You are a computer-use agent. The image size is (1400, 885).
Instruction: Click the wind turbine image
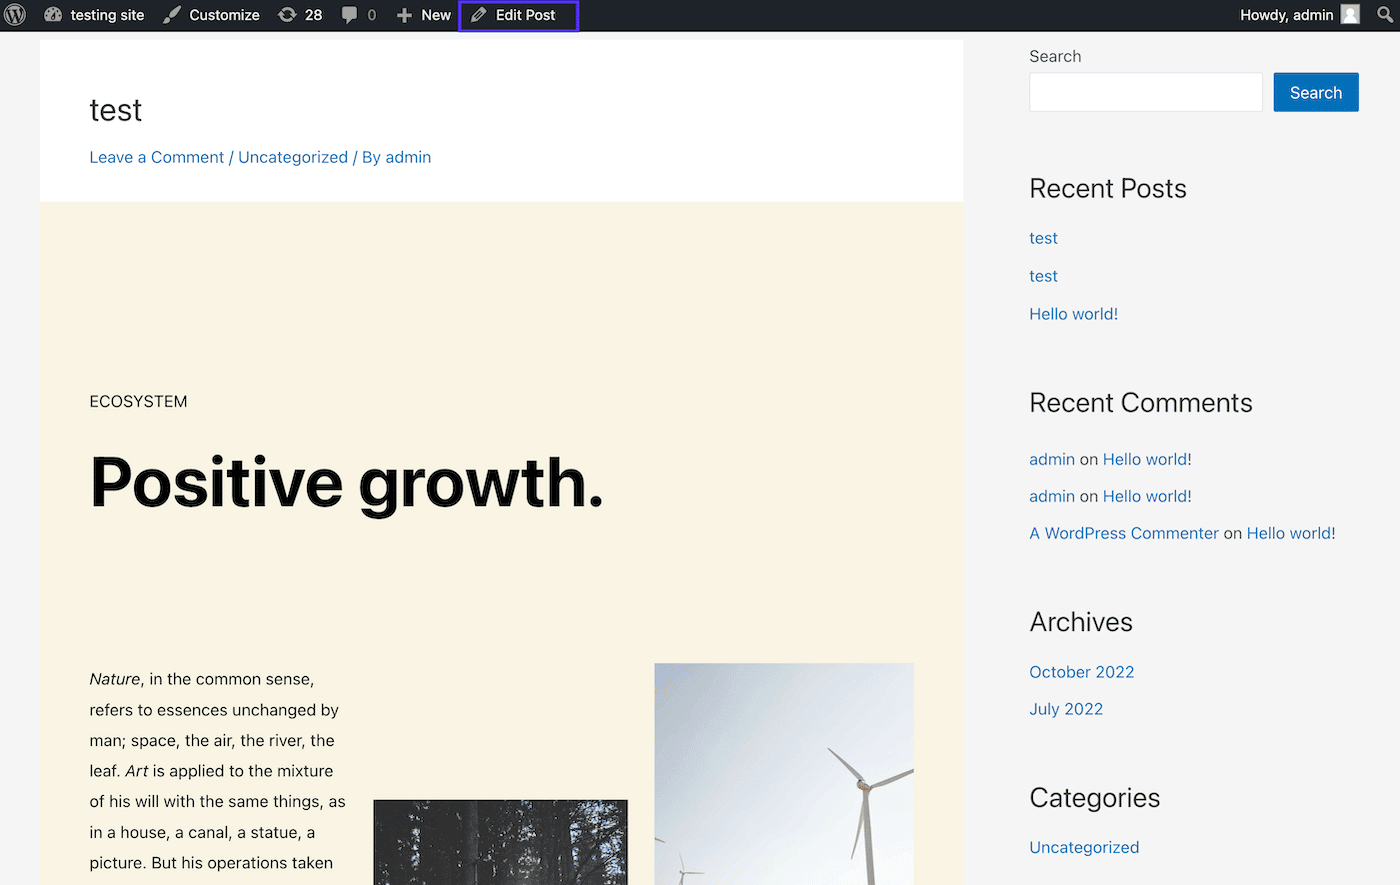point(784,773)
